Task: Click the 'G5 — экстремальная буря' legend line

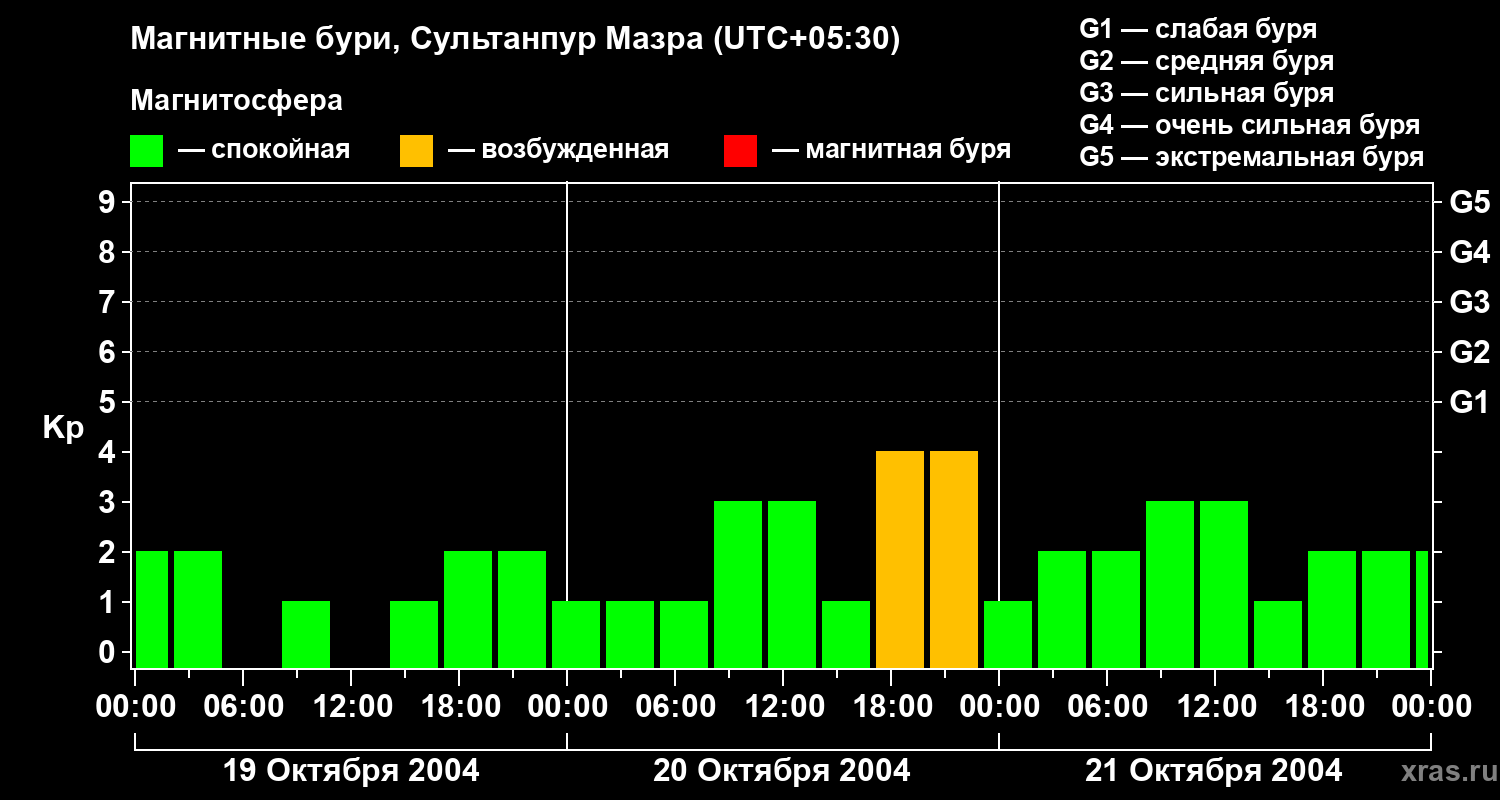Action: (x=1252, y=157)
